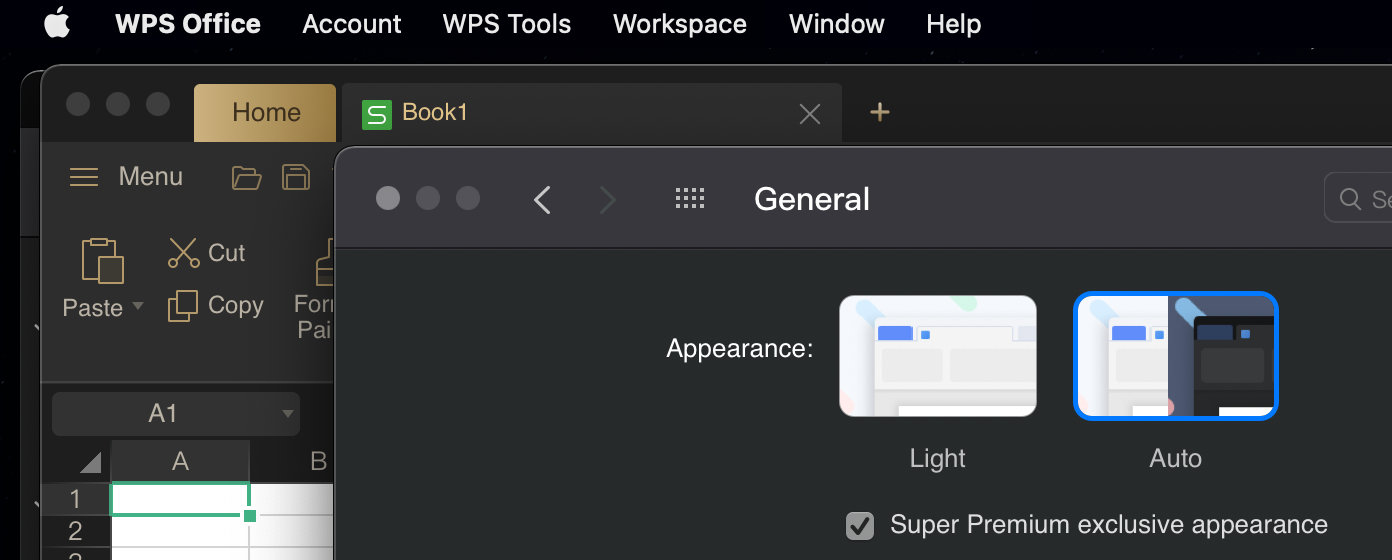Screen dimensions: 1392x560
Task: Click the Copy icon
Action: pos(183,306)
